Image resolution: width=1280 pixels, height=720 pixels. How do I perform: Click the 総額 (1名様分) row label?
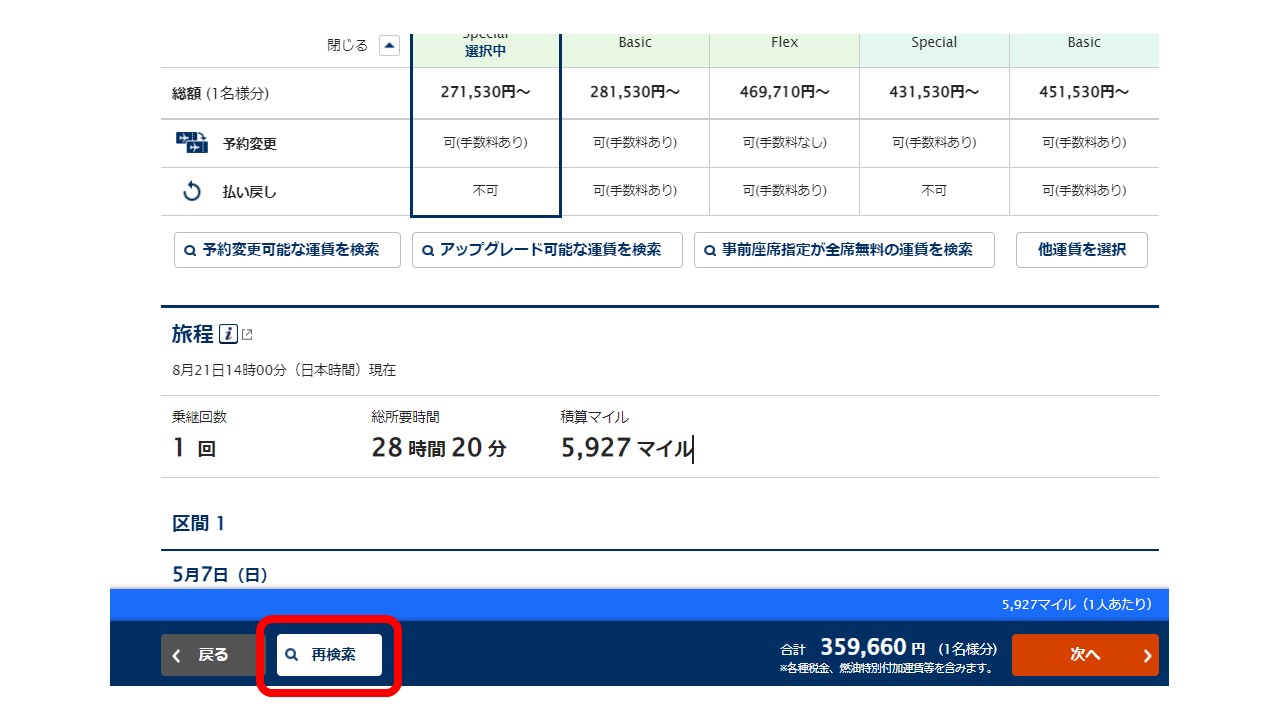click(x=220, y=94)
